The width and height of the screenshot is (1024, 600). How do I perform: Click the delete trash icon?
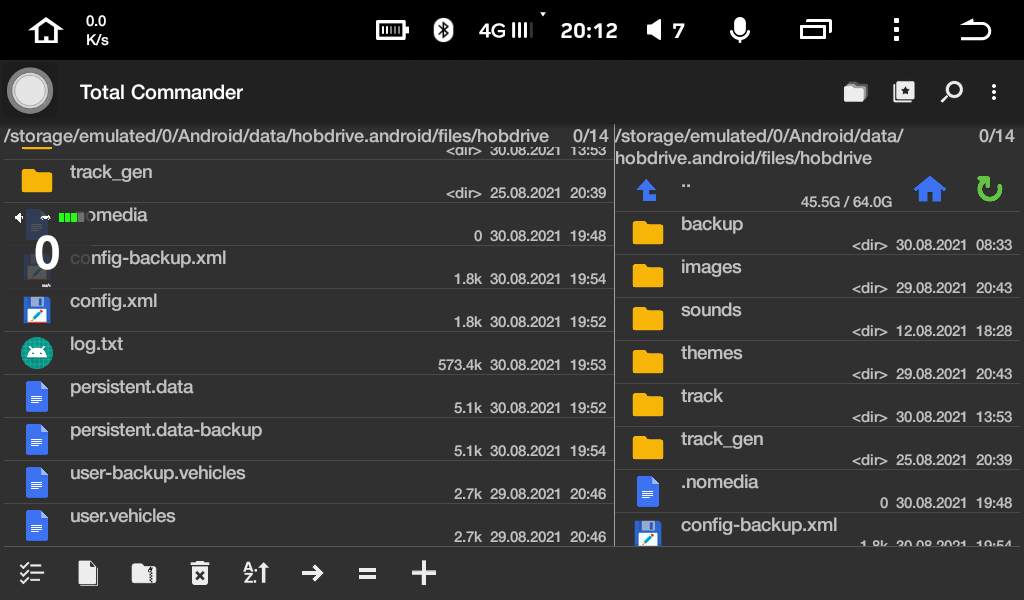[x=200, y=573]
